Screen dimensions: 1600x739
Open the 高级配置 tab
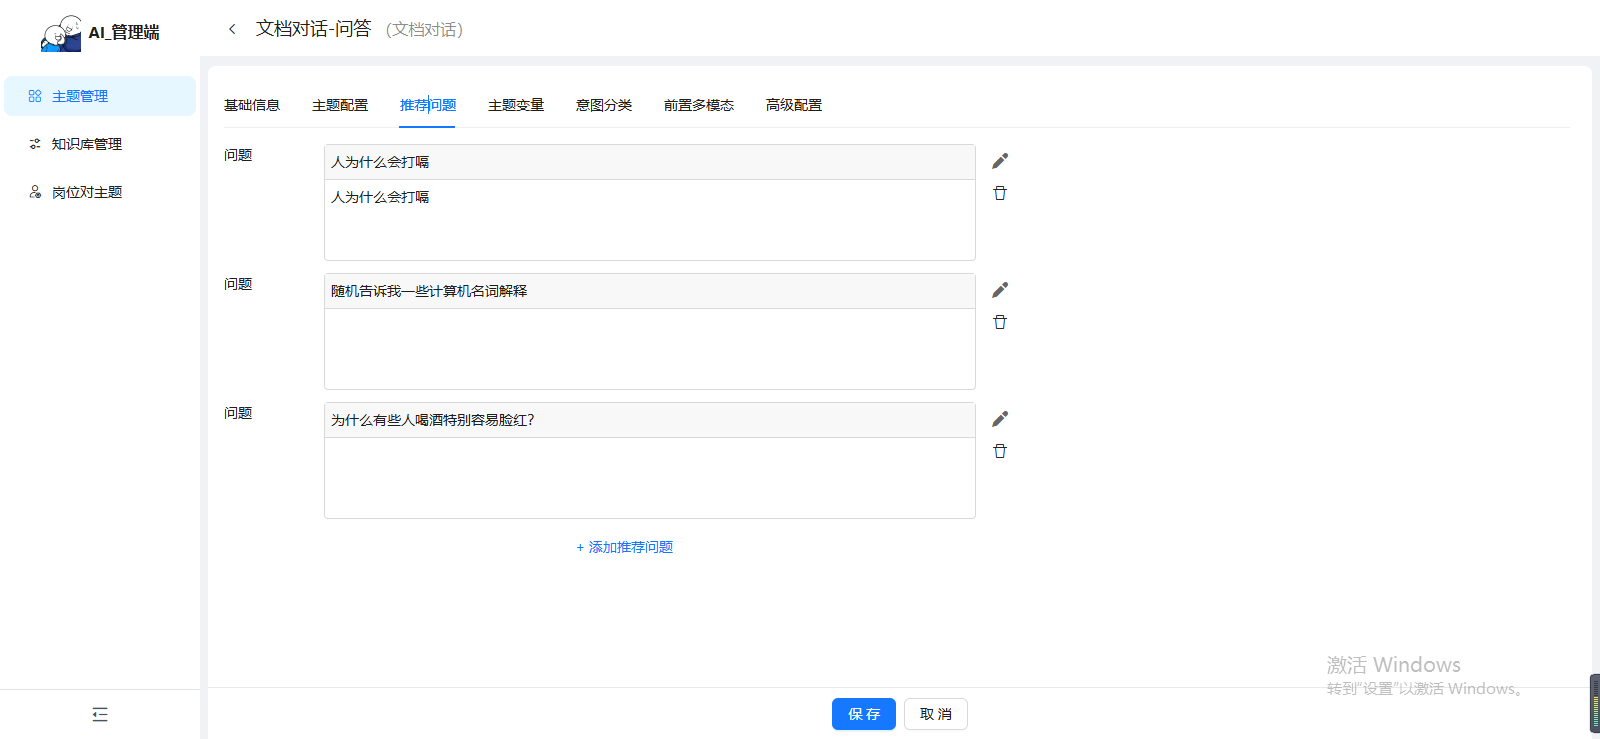click(794, 105)
